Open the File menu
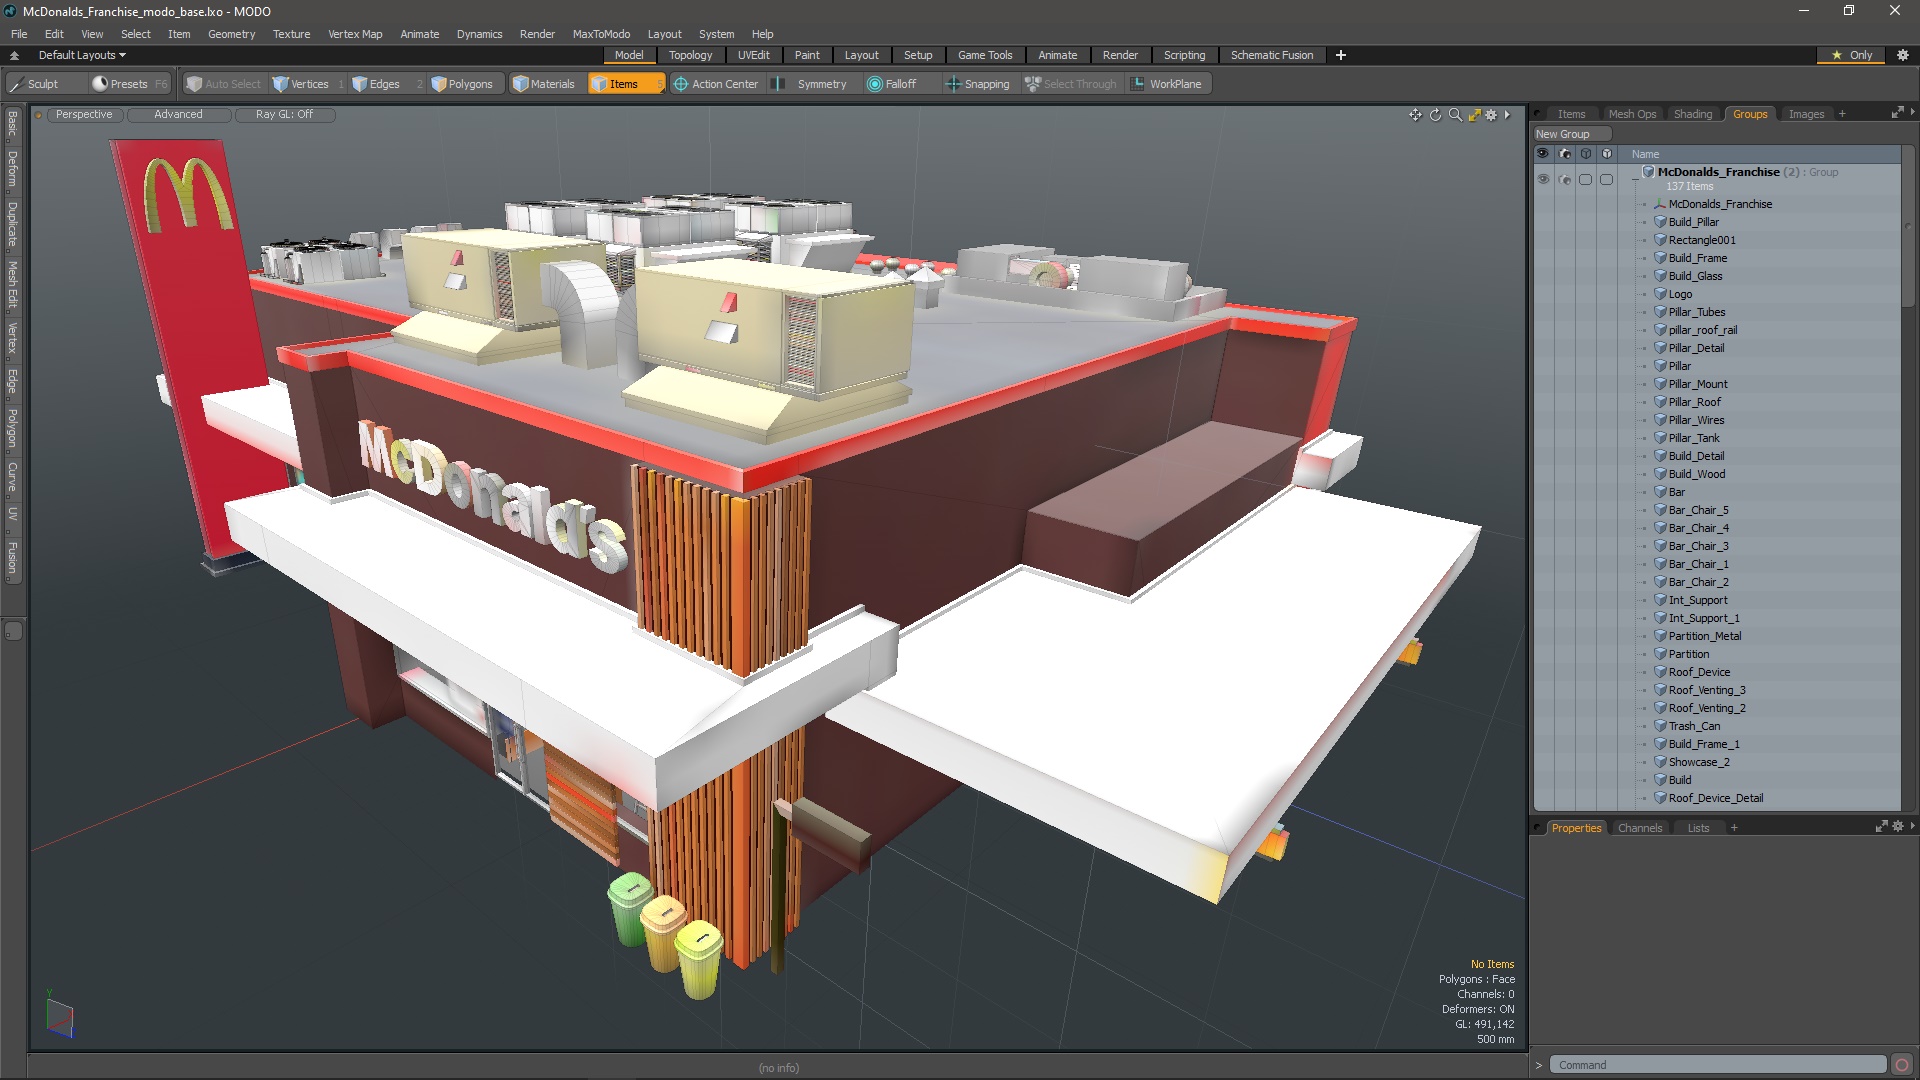1920x1080 pixels. click(x=19, y=34)
